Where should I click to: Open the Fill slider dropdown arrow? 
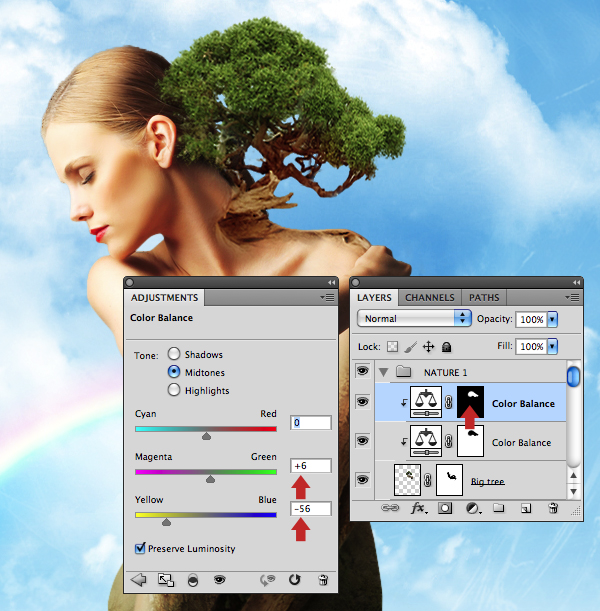(x=552, y=346)
